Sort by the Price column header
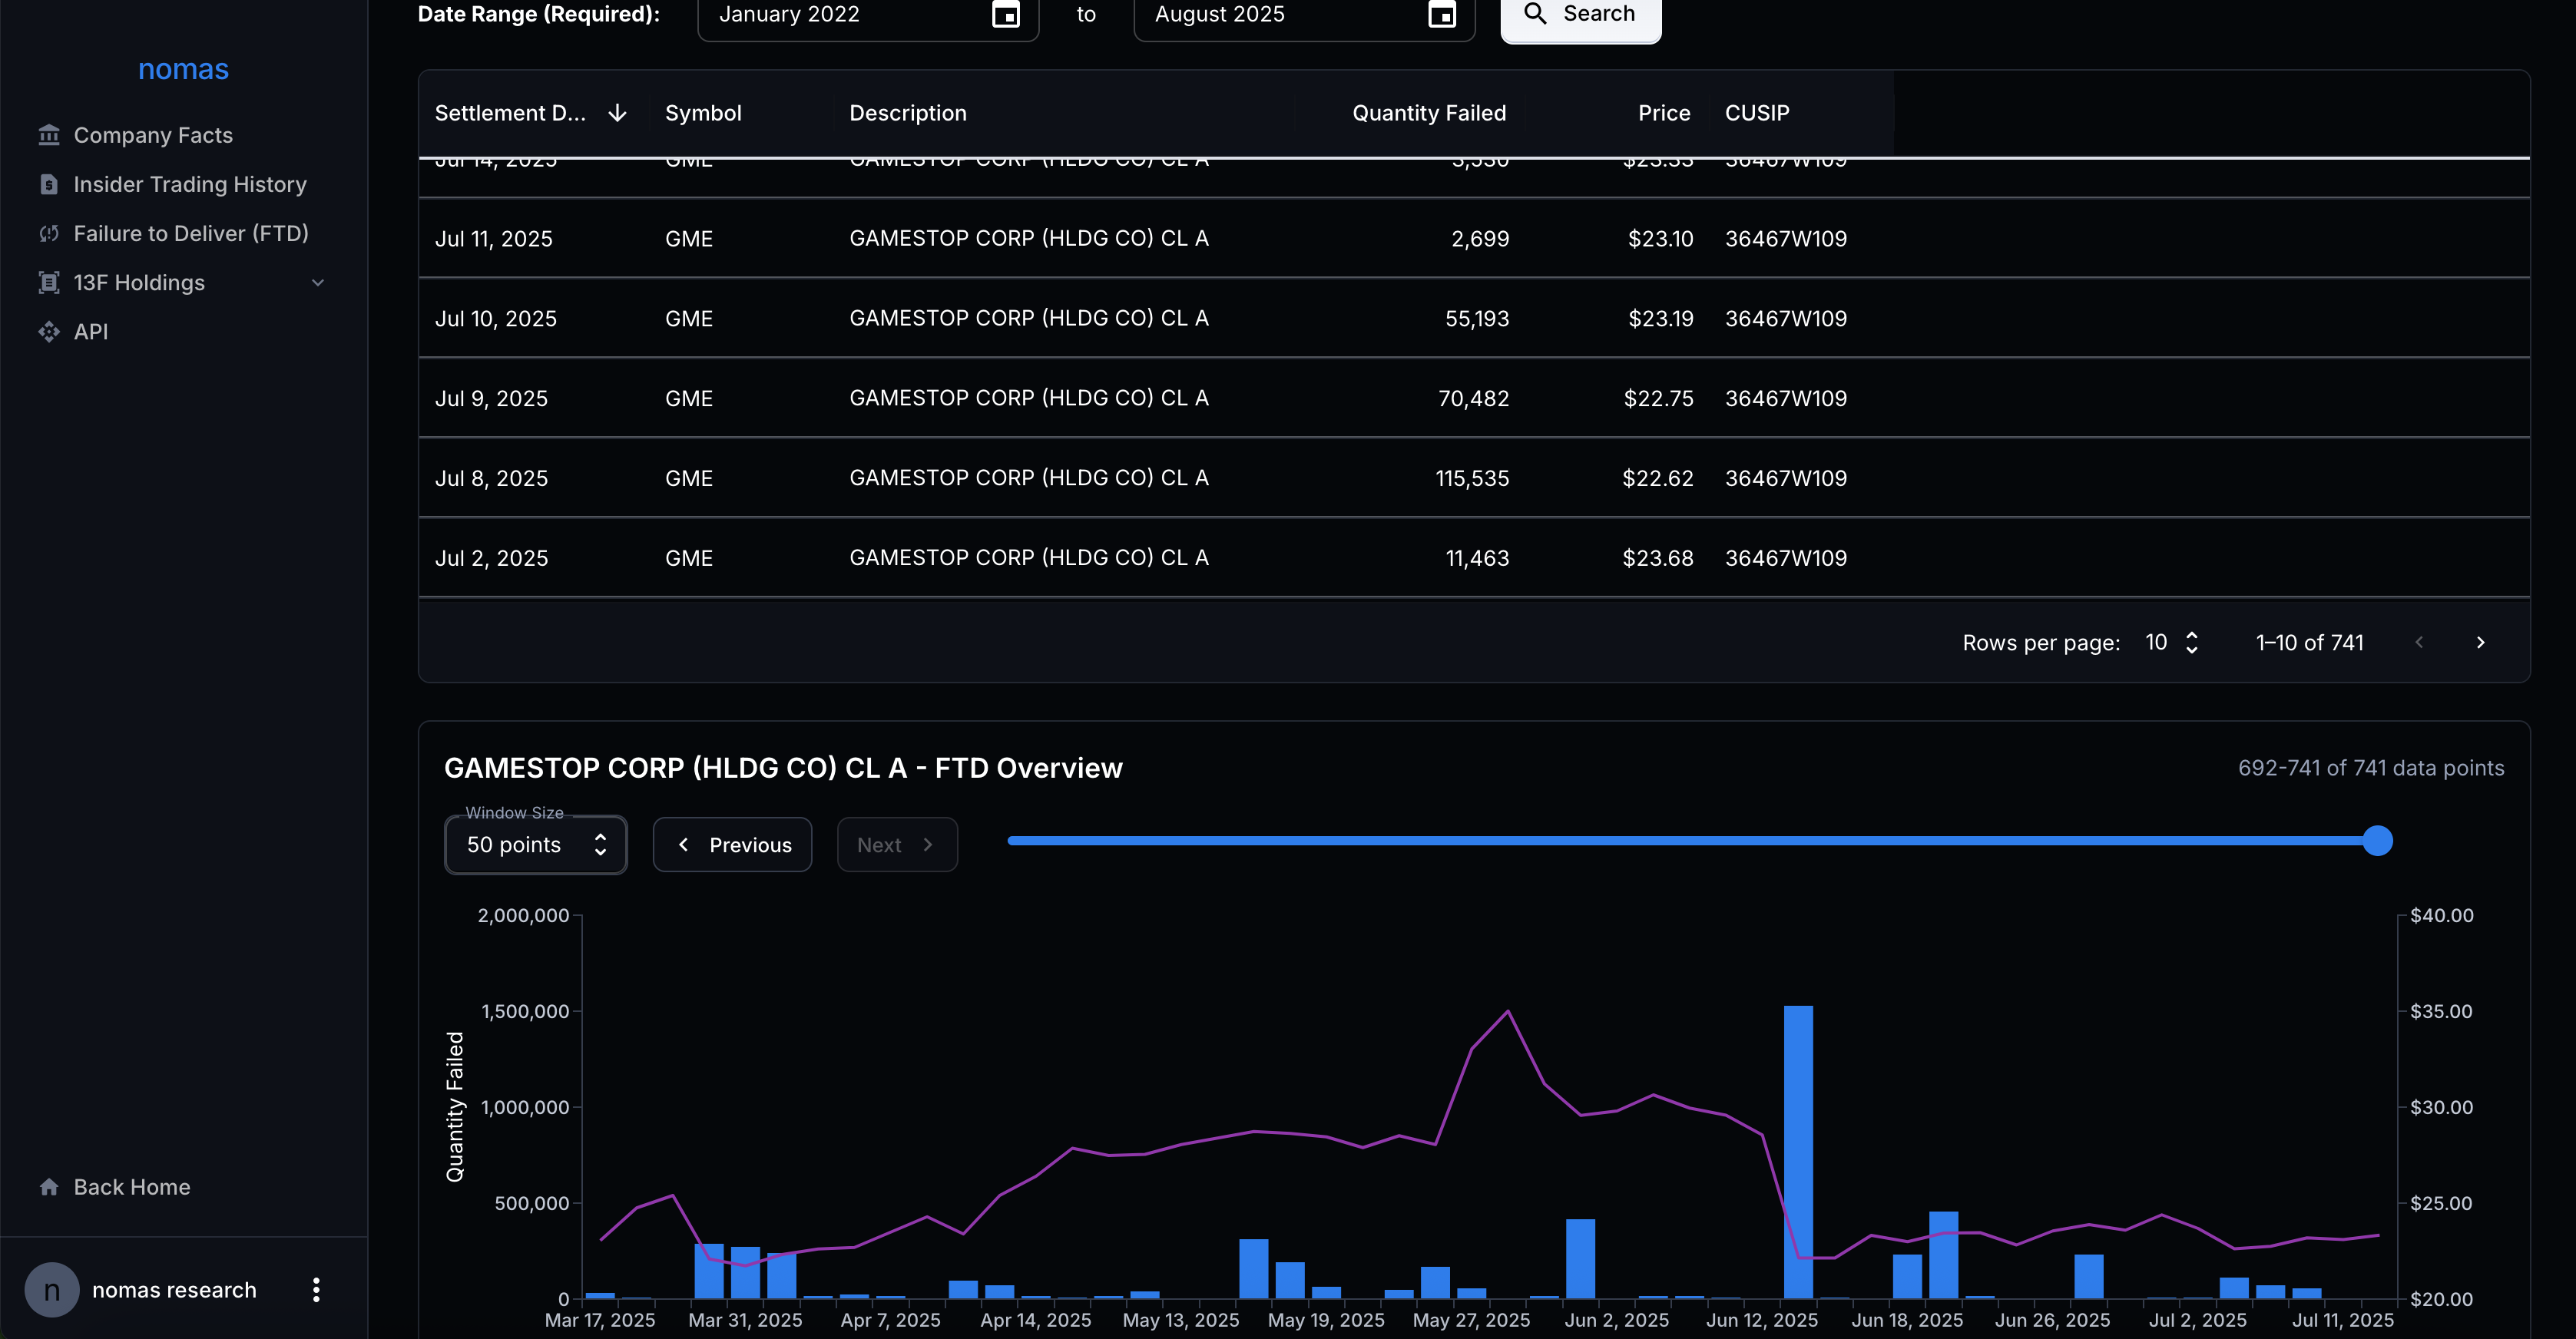 [x=1664, y=113]
